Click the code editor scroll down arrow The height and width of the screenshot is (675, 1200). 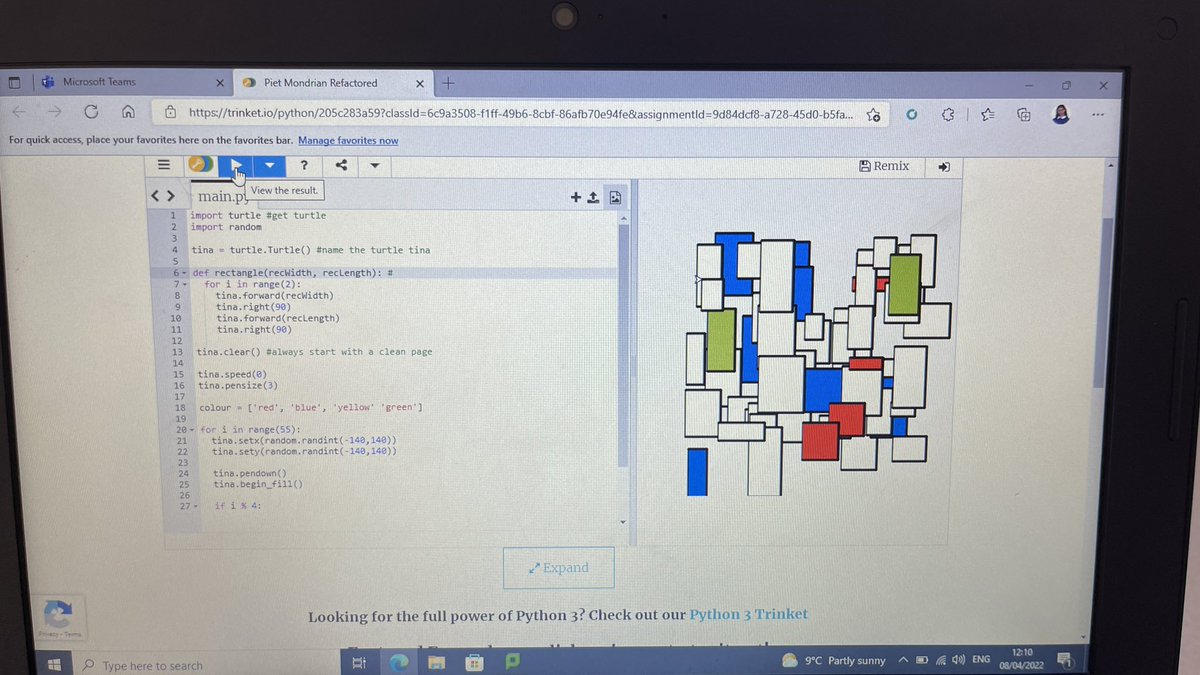click(625, 522)
